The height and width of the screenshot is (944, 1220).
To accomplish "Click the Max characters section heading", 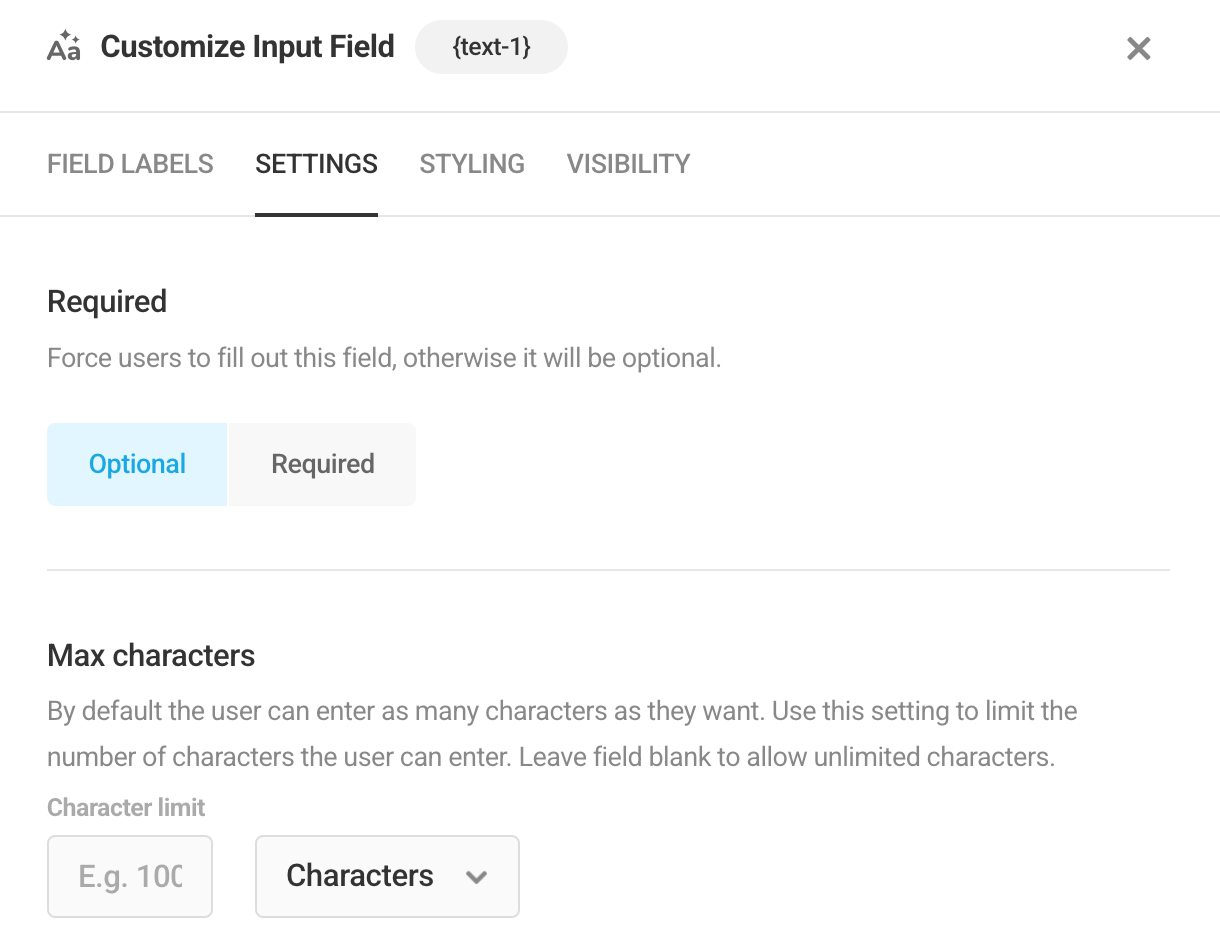I will tap(151, 656).
